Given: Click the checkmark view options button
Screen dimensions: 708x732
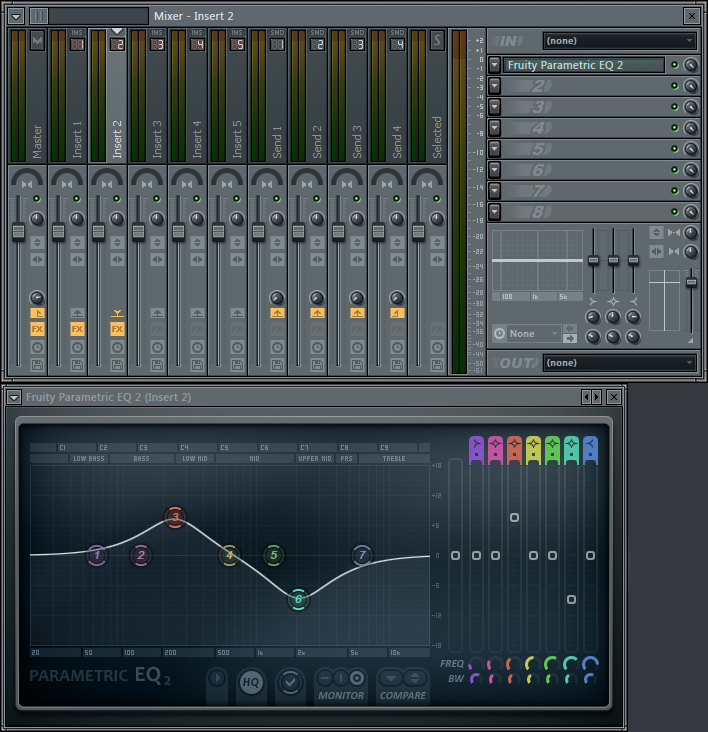Looking at the screenshot, I should [x=290, y=683].
